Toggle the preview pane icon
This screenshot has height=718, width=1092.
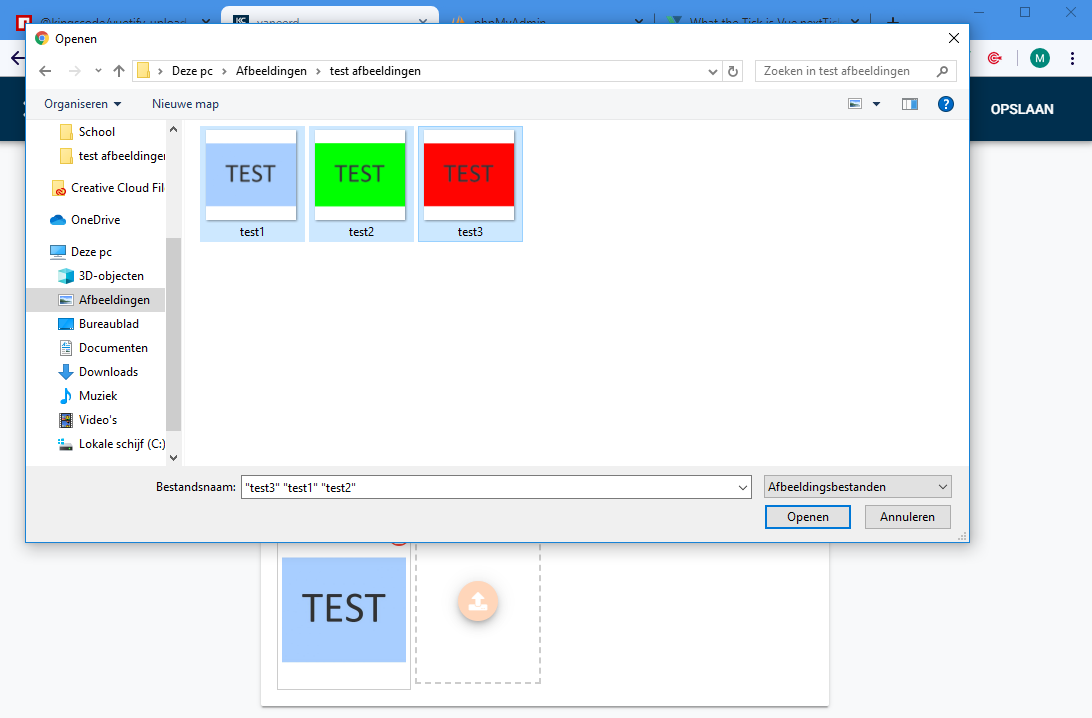909,103
